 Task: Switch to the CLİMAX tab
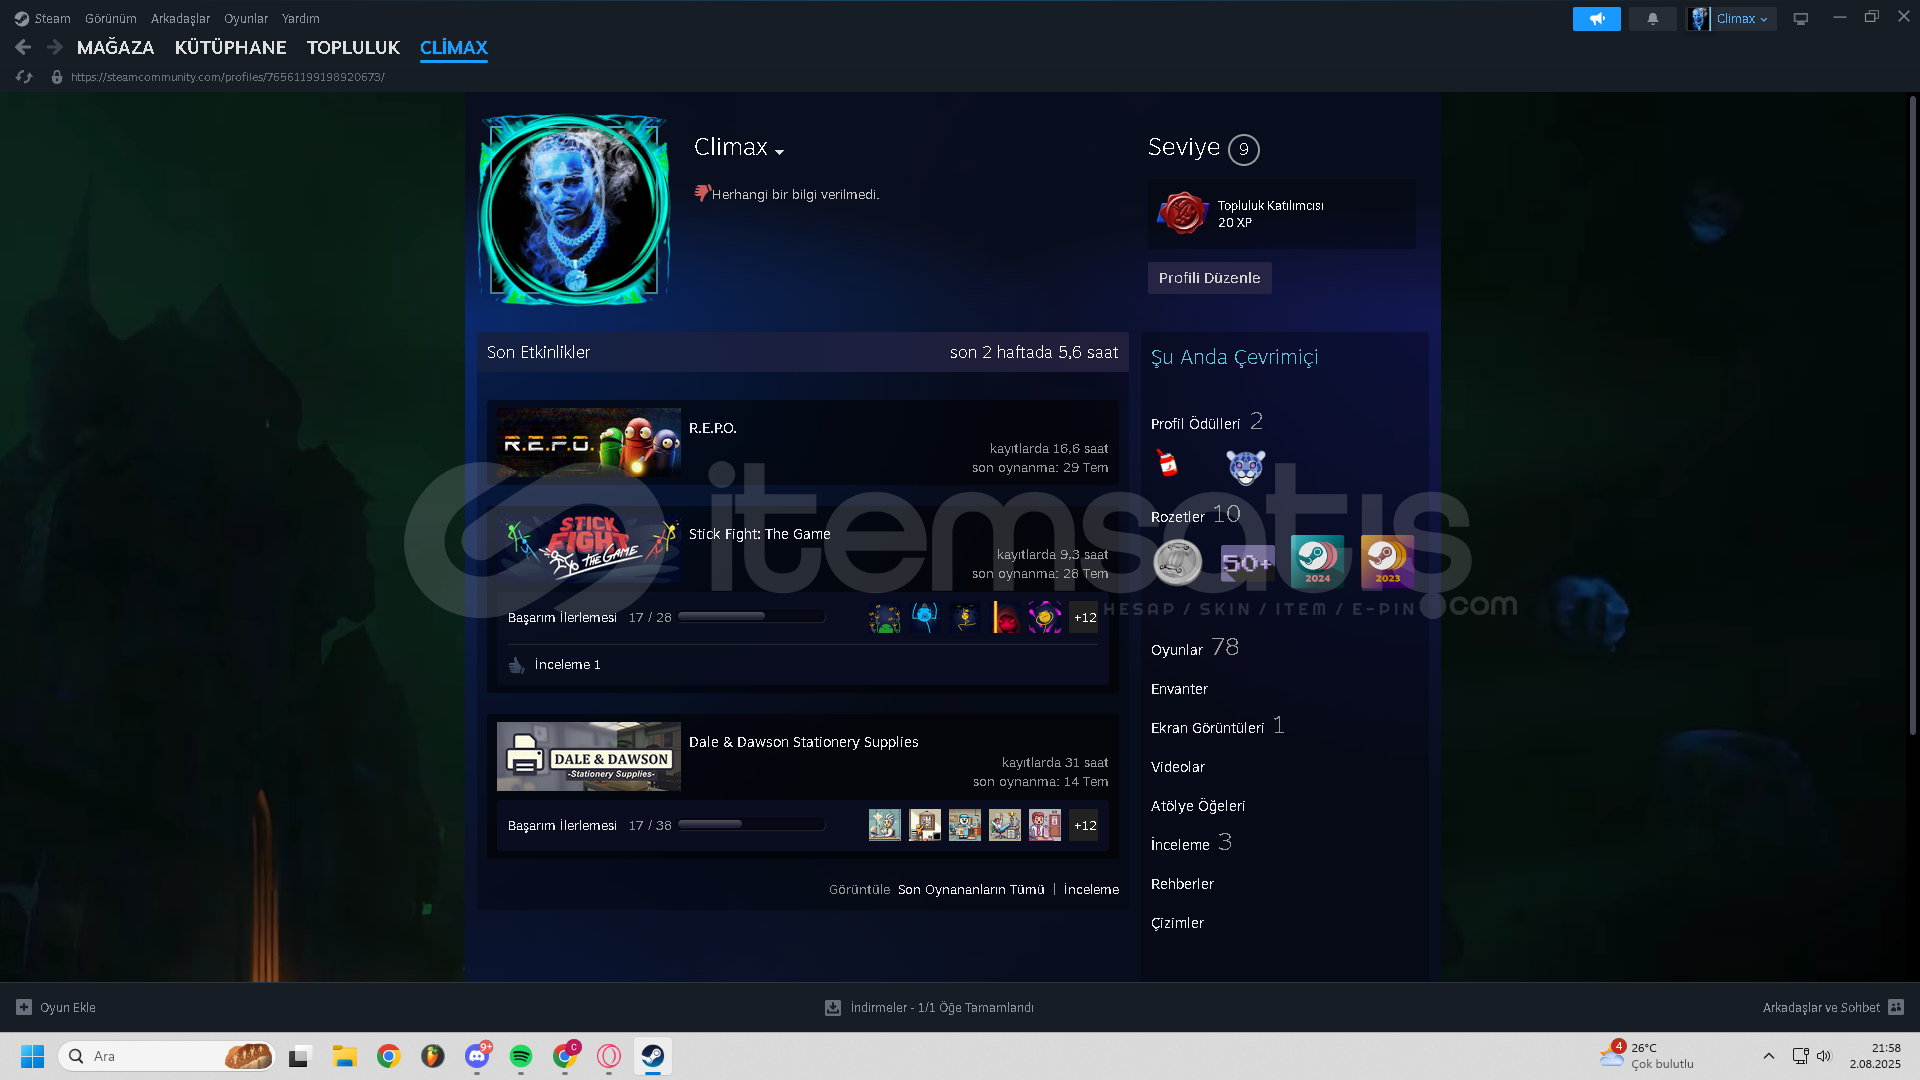(x=454, y=48)
